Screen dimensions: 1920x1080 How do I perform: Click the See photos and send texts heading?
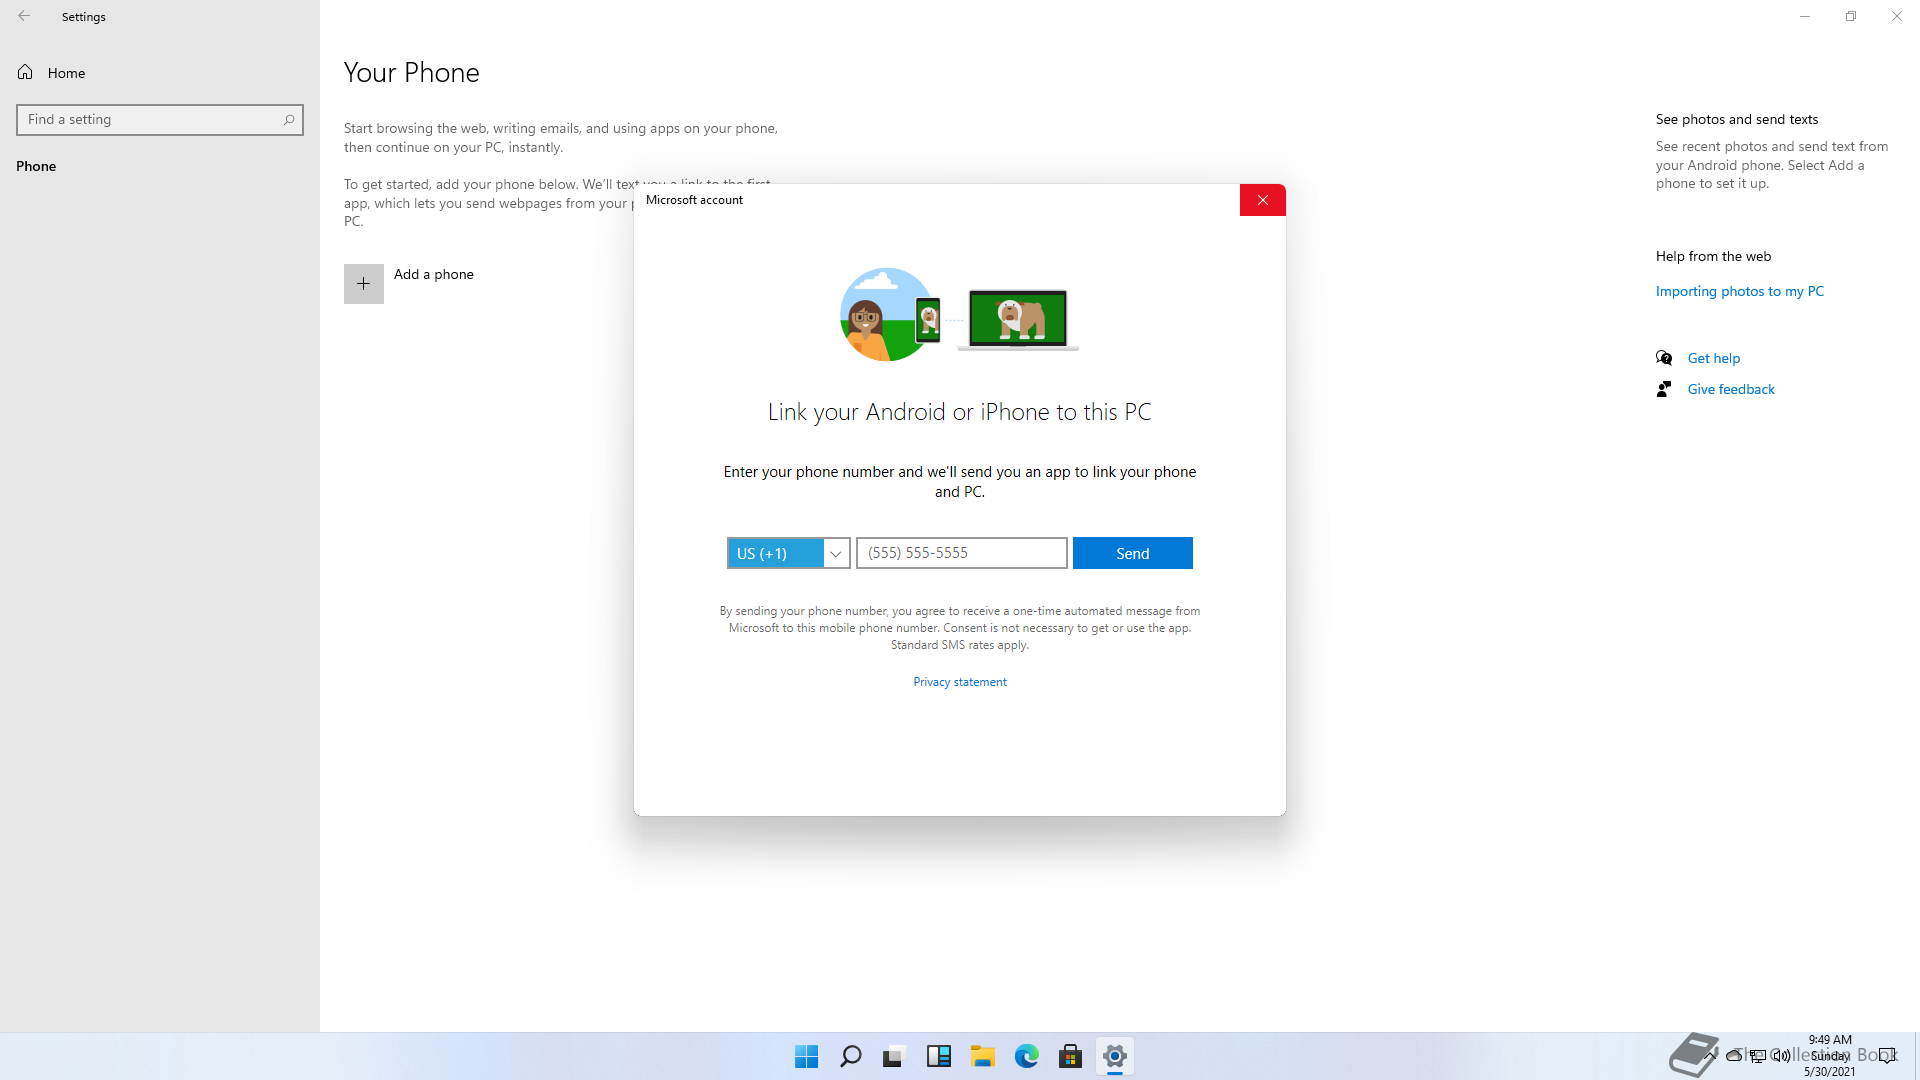(1737, 119)
